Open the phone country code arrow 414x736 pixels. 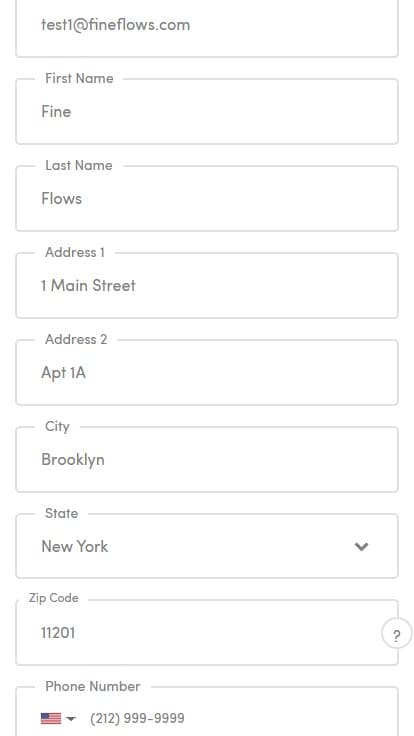(x=71, y=719)
